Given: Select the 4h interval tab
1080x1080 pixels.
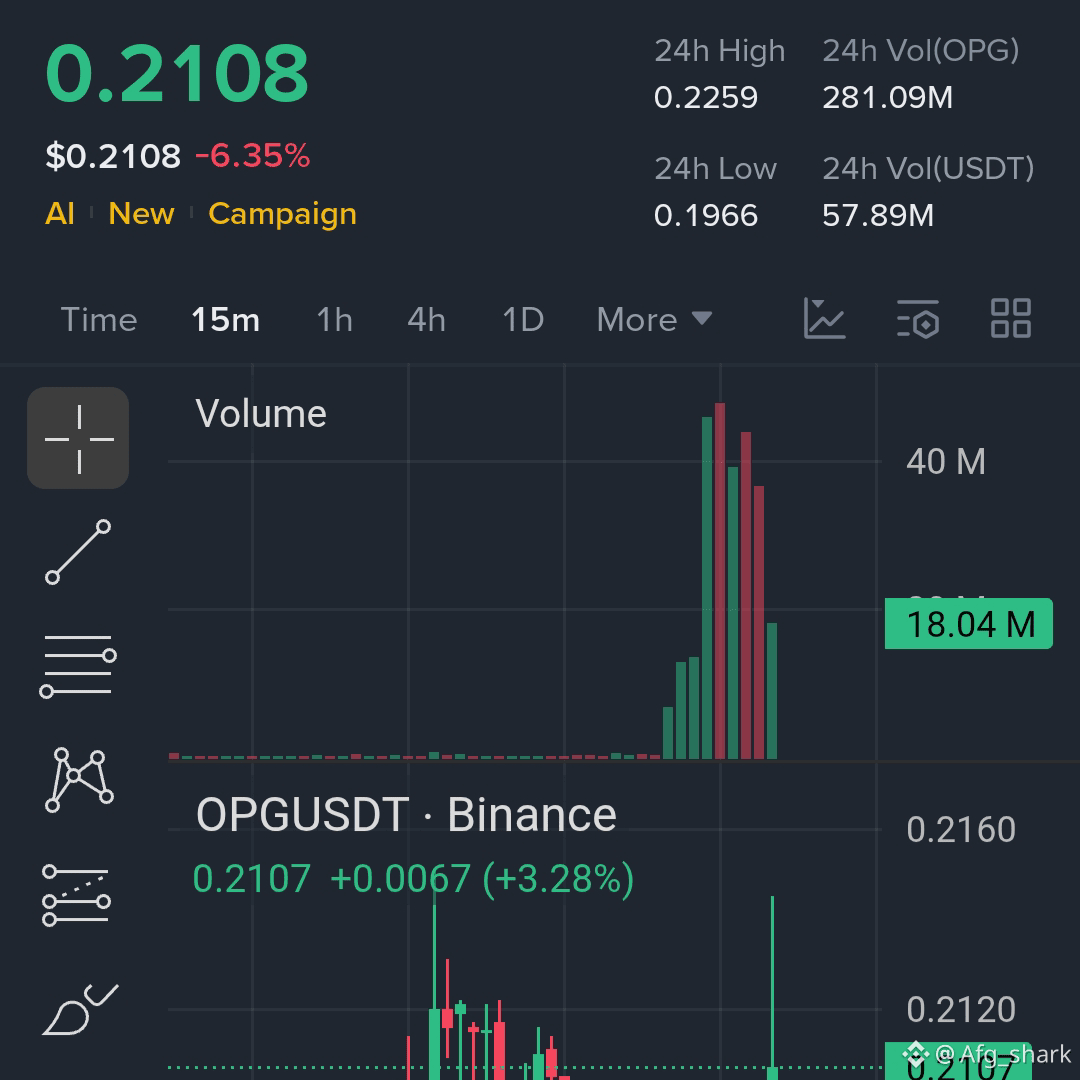Looking at the screenshot, I should tap(426, 320).
